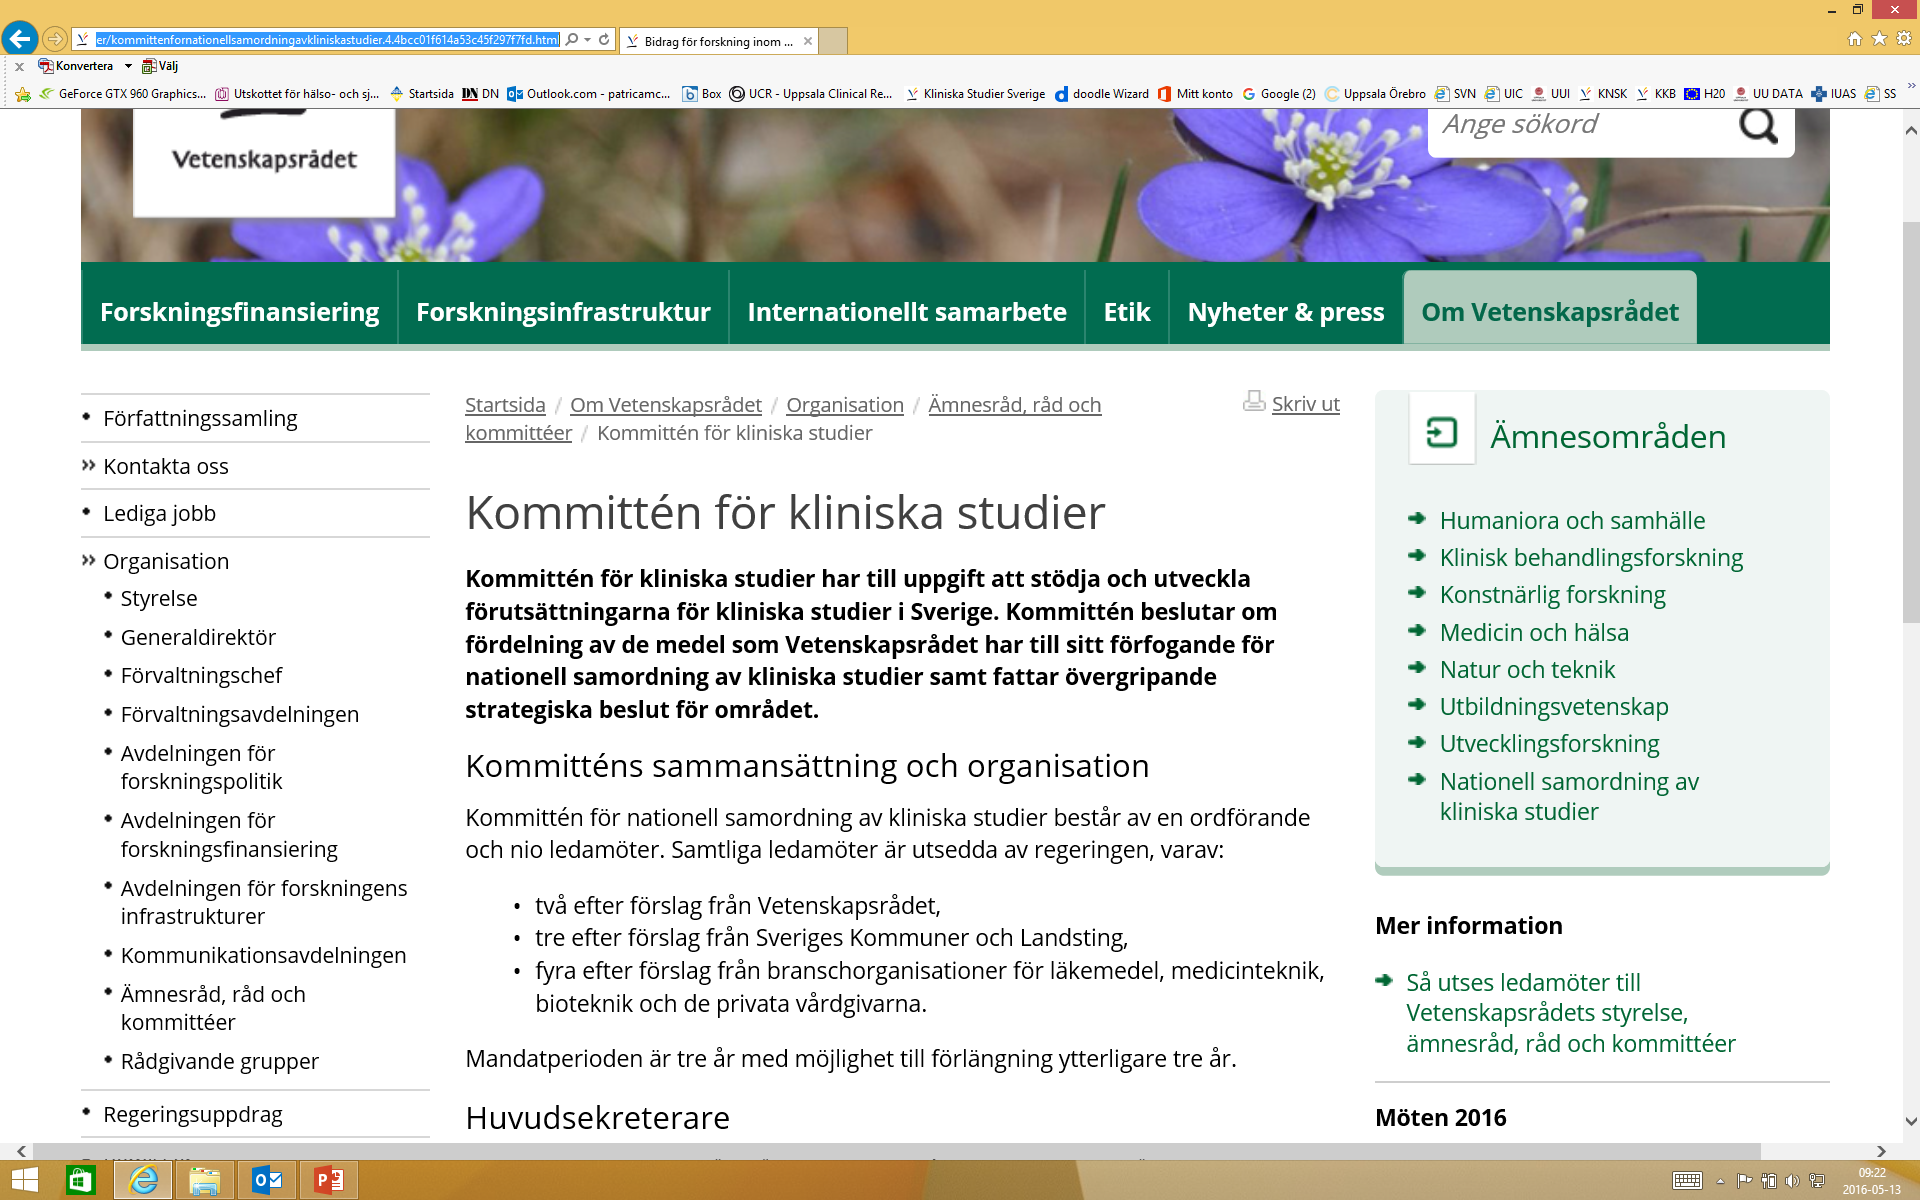Open the UCR - Uppsala Clinical Research bookmark

[x=811, y=94]
